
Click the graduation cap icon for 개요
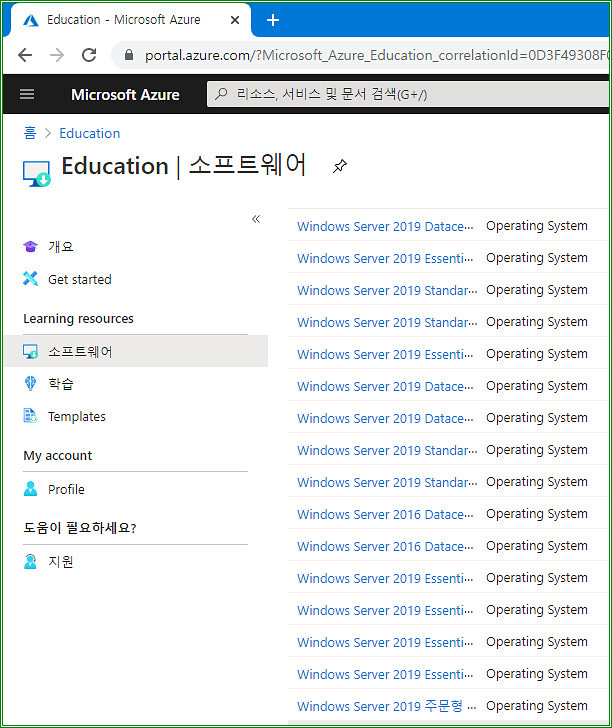point(31,247)
